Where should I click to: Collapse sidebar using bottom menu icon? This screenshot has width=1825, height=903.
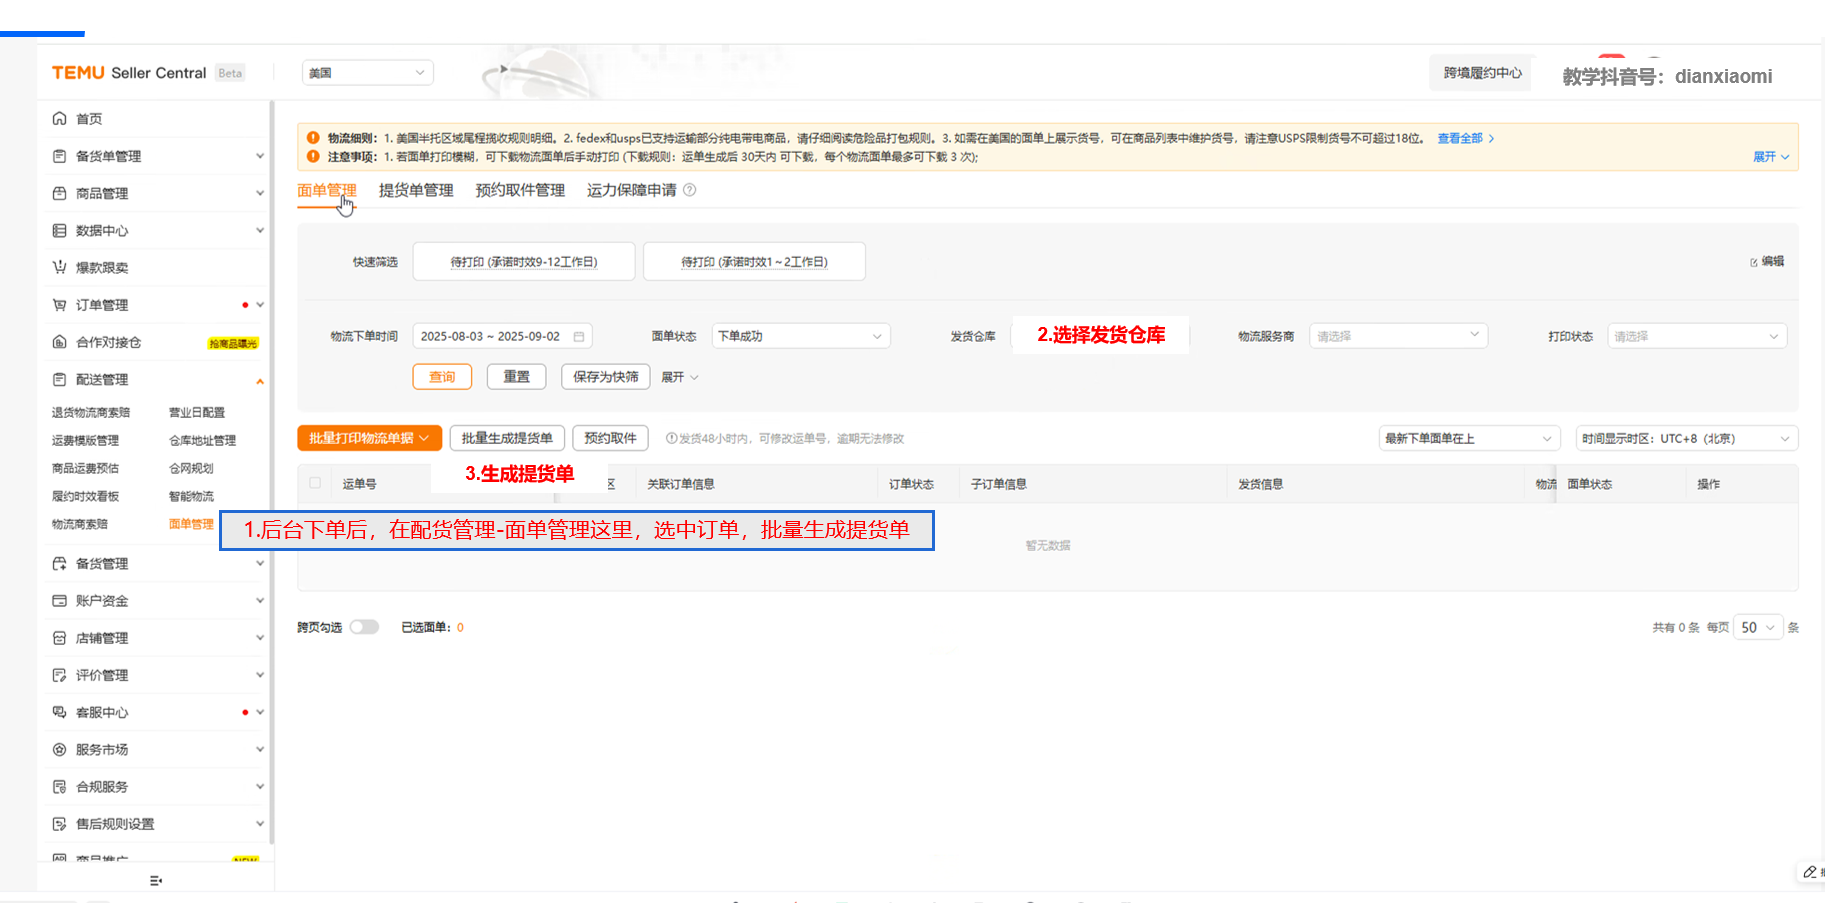click(155, 881)
